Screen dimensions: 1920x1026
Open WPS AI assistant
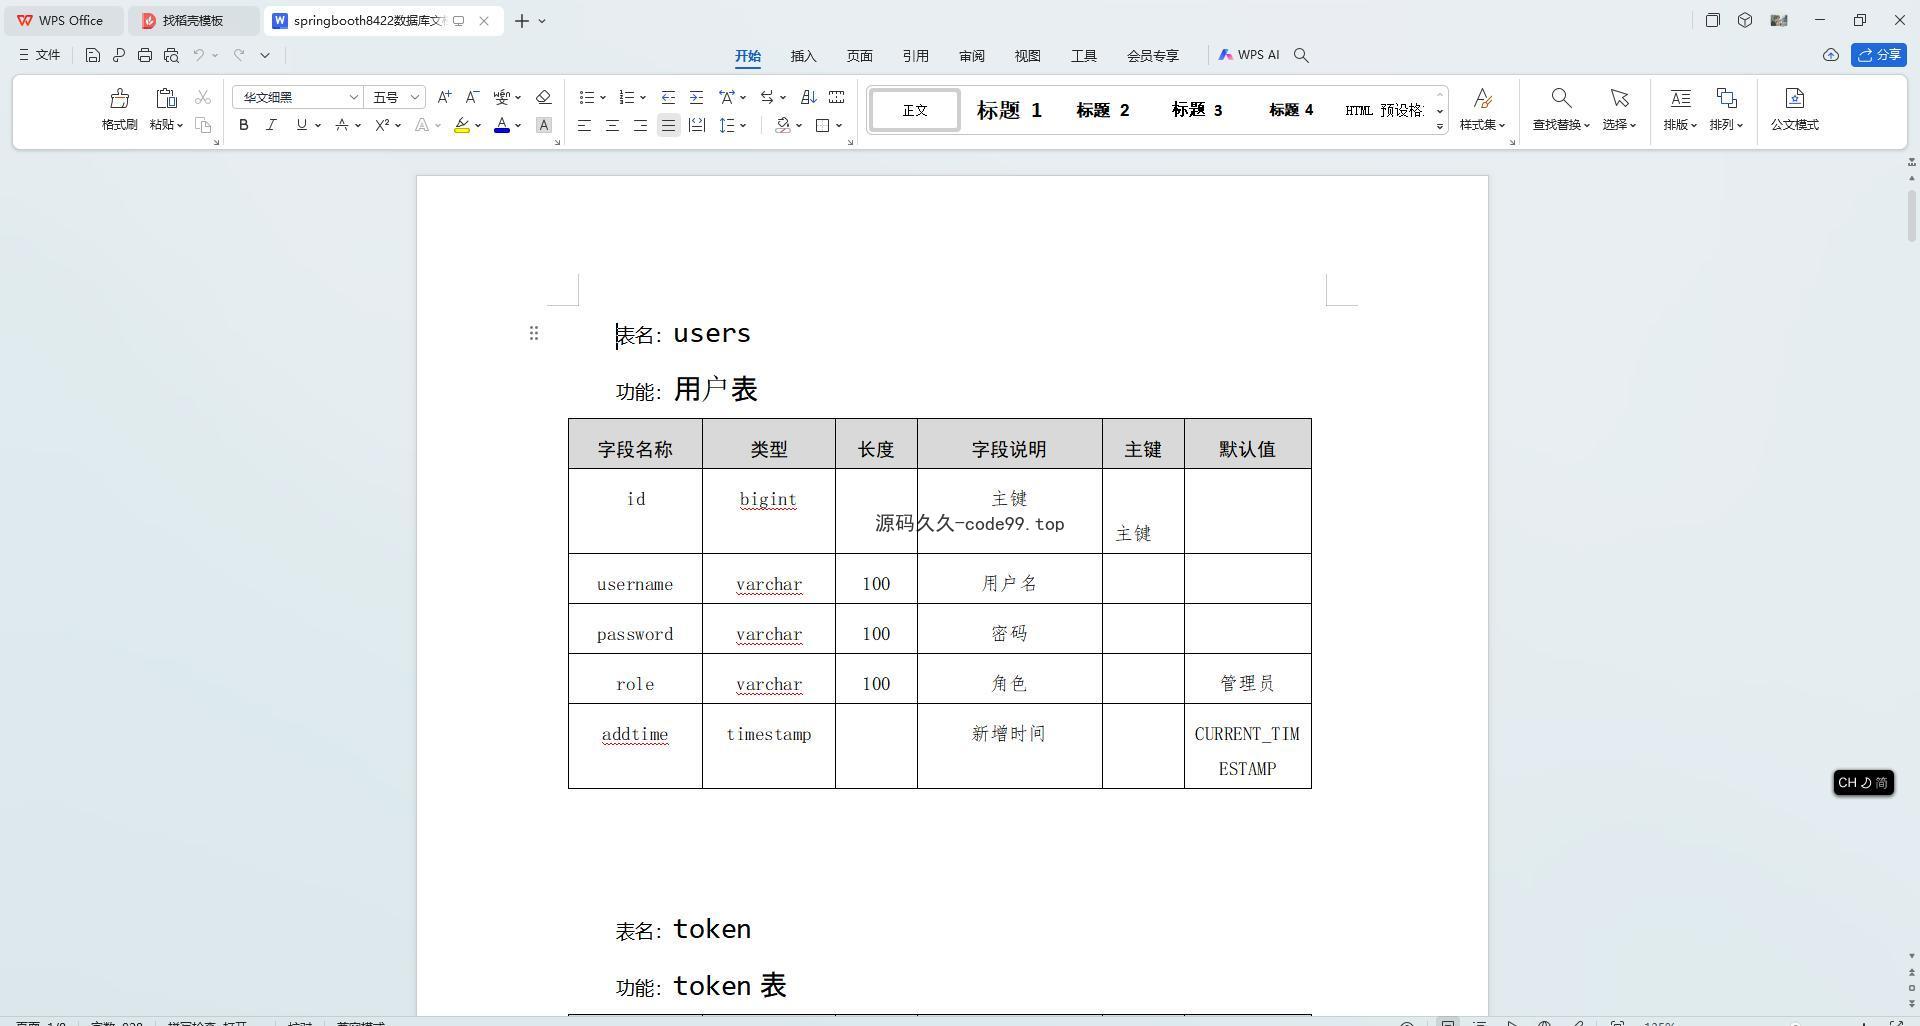pyautogui.click(x=1249, y=55)
